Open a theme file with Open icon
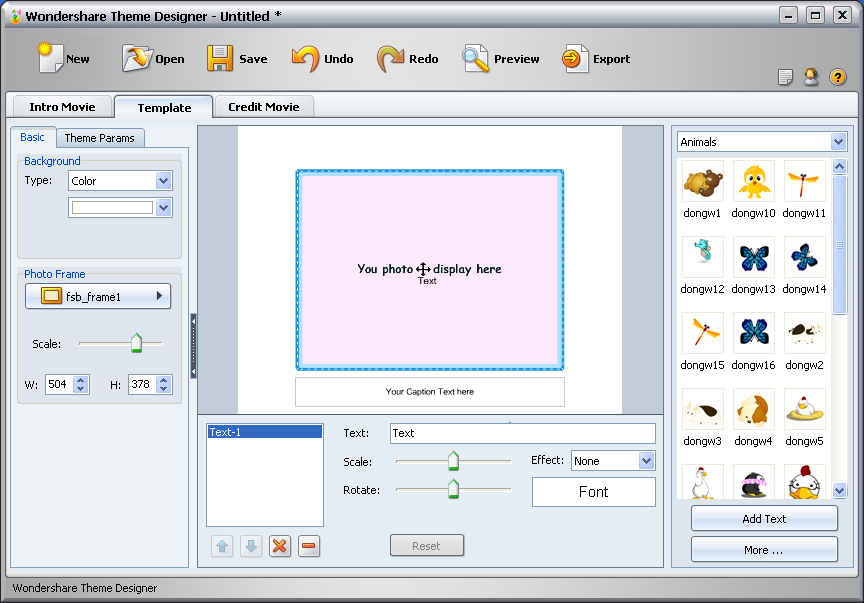This screenshot has width=864, height=603. [136, 59]
